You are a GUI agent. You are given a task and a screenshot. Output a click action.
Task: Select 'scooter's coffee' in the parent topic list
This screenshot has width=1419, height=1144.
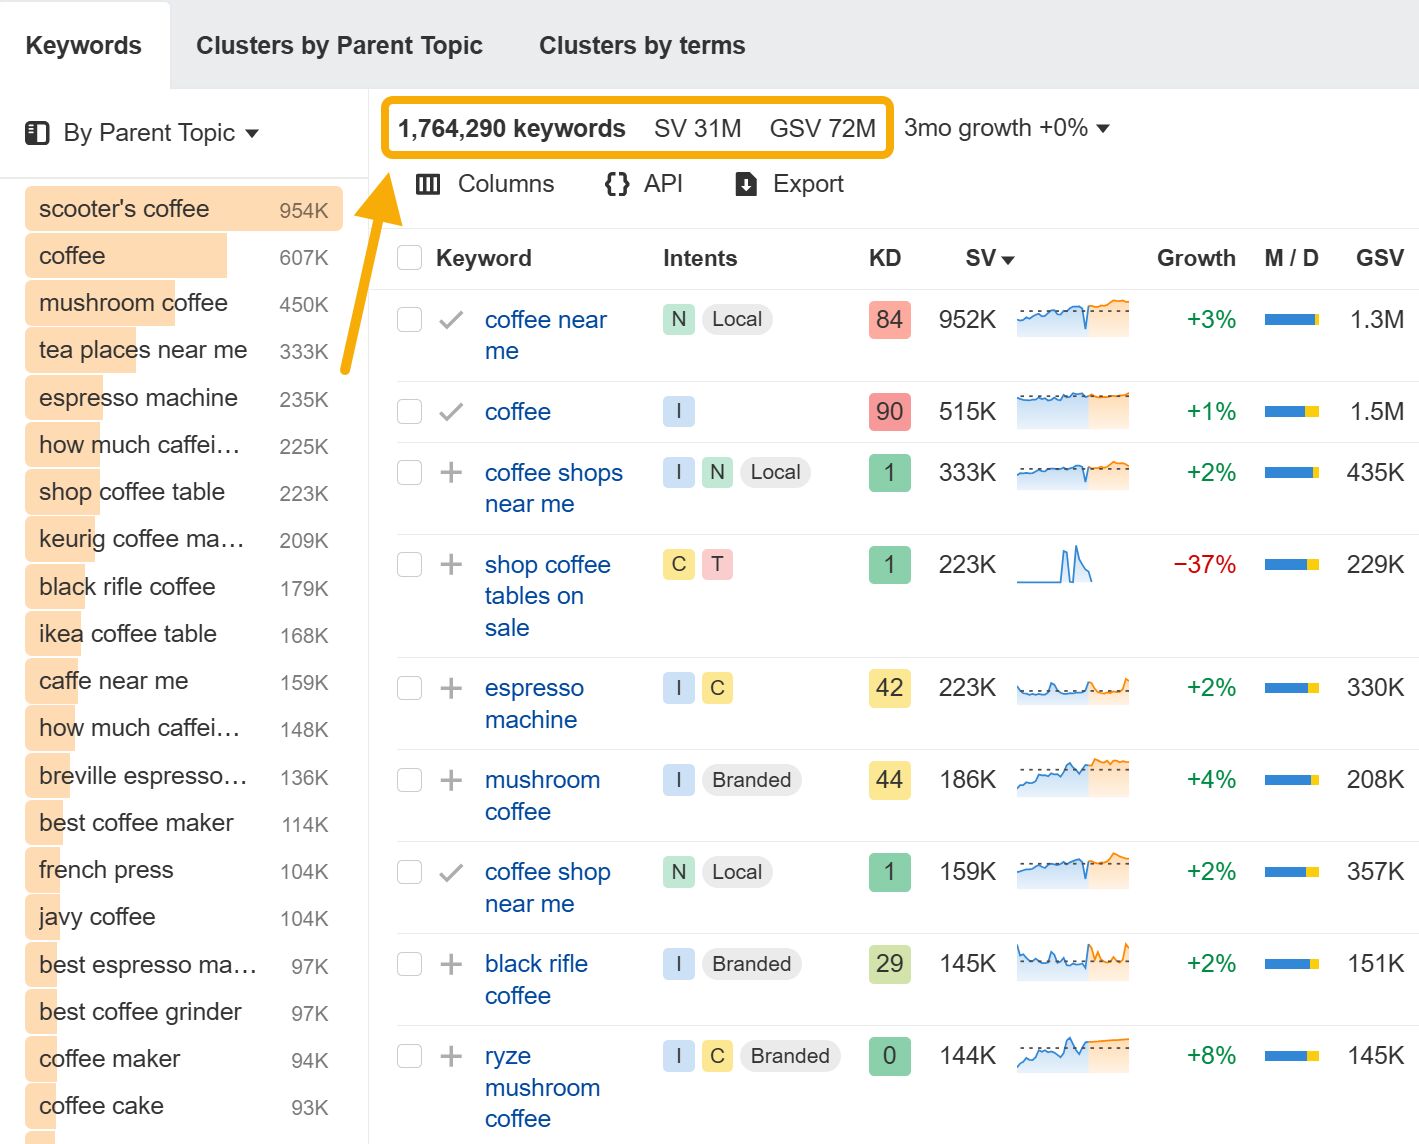[124, 208]
